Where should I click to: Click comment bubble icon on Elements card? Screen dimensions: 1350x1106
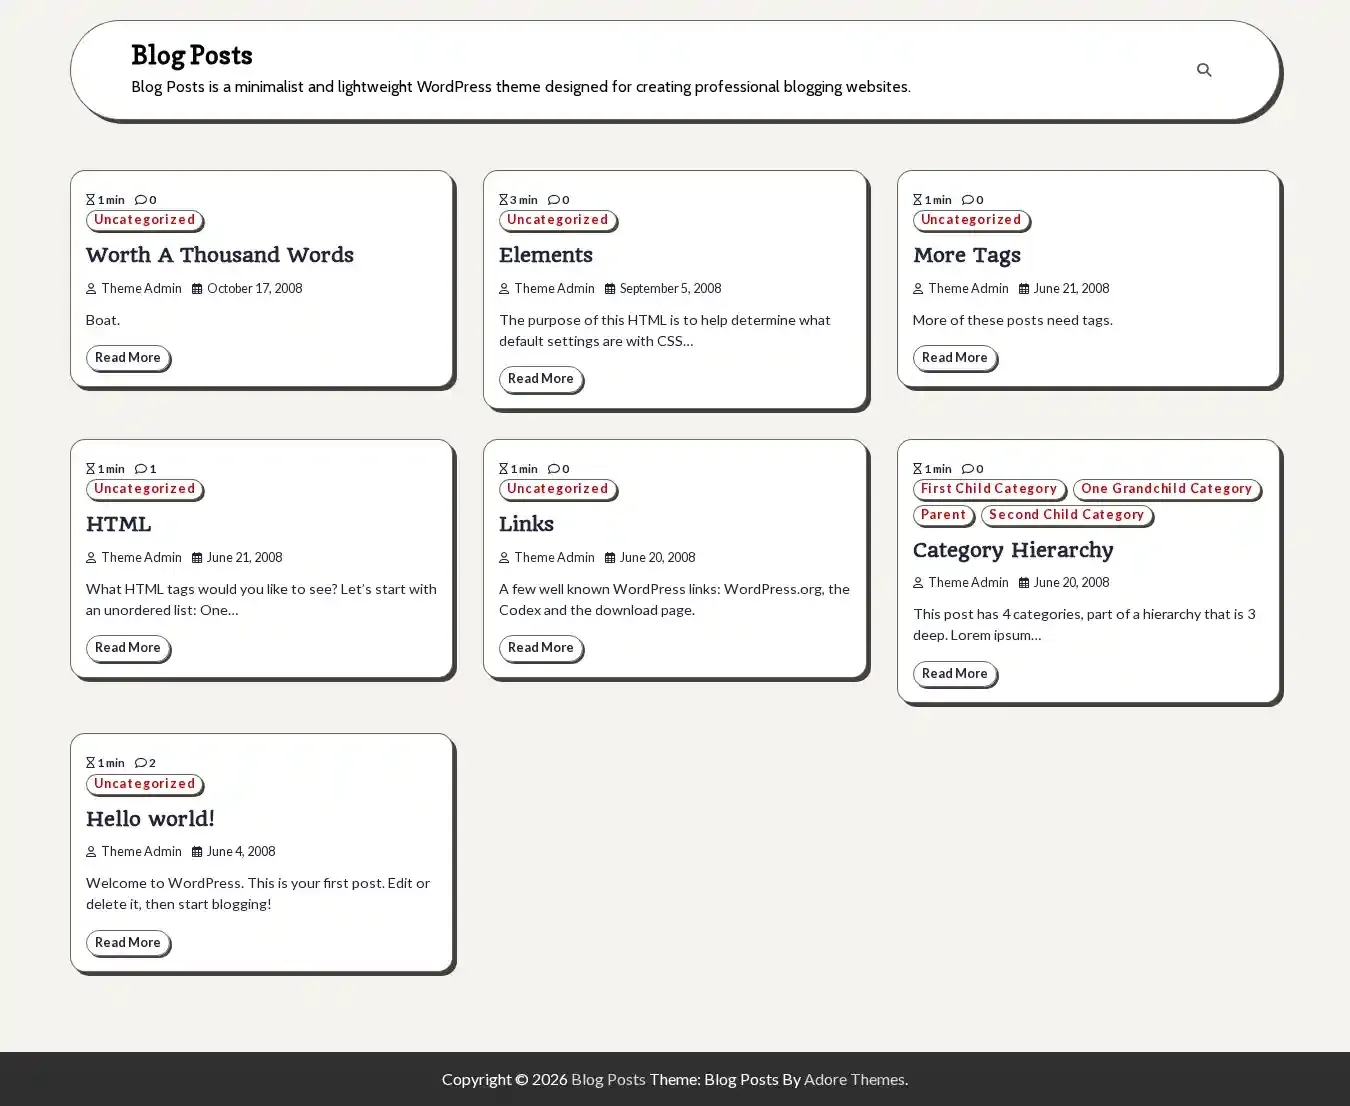point(554,200)
